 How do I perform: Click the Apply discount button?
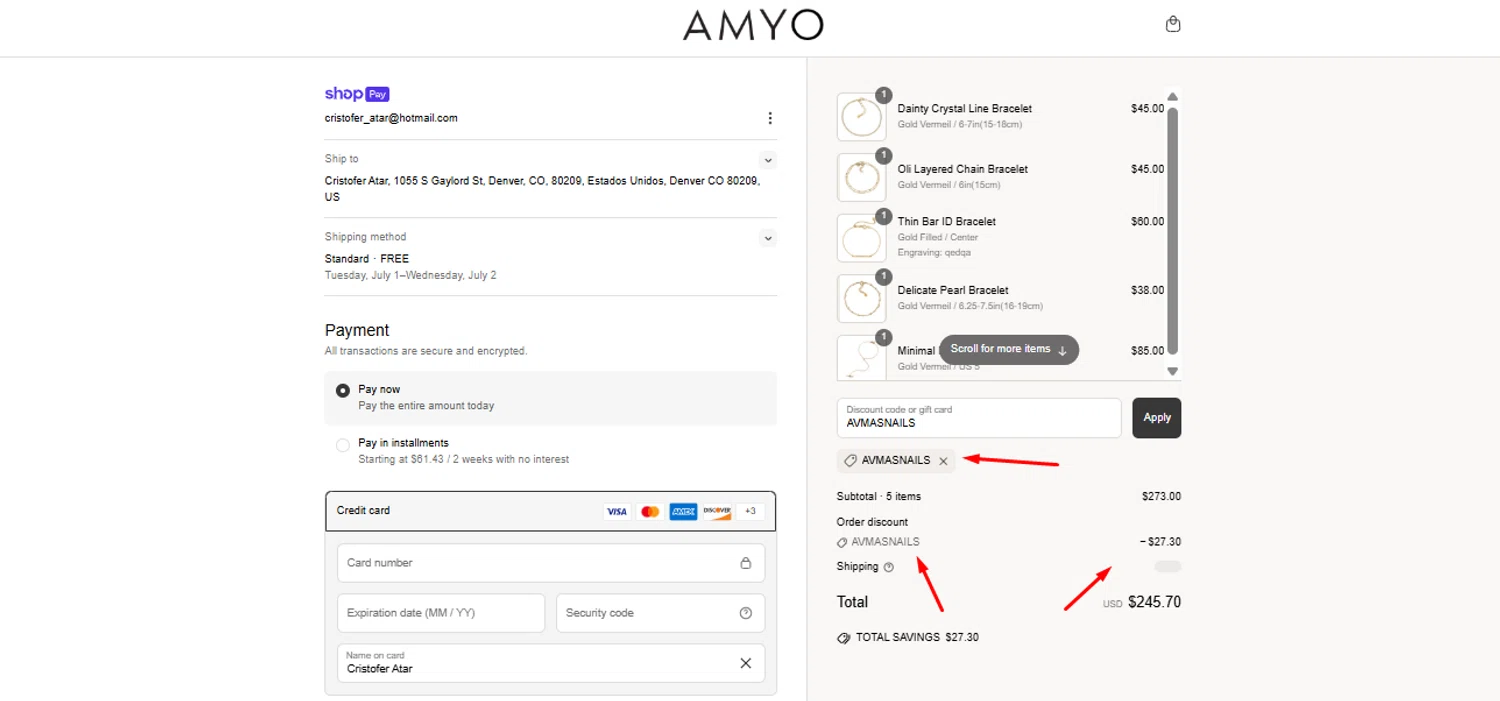tap(1157, 418)
